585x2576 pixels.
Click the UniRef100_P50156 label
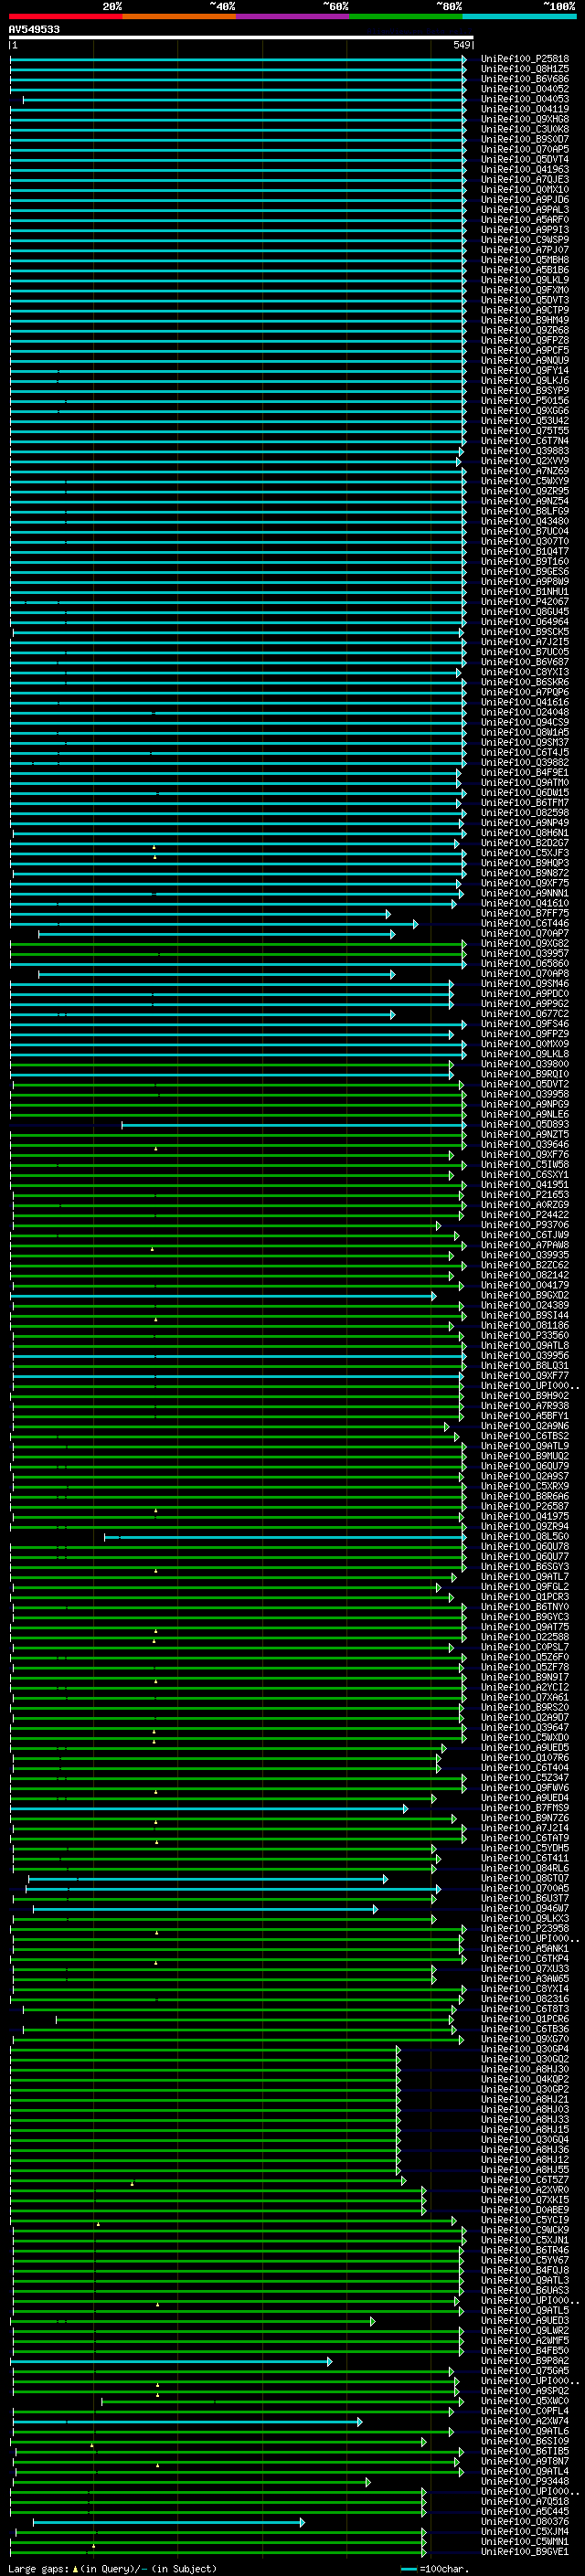point(525,400)
